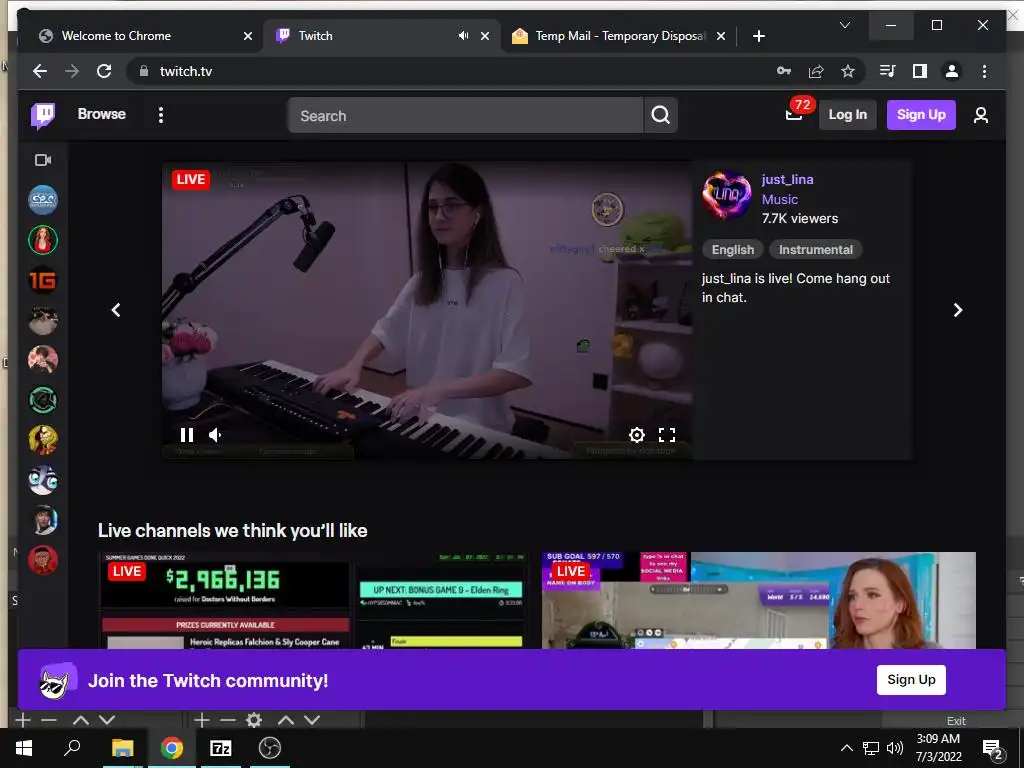Bookmark this page with the star
The image size is (1024, 768).
click(x=848, y=71)
